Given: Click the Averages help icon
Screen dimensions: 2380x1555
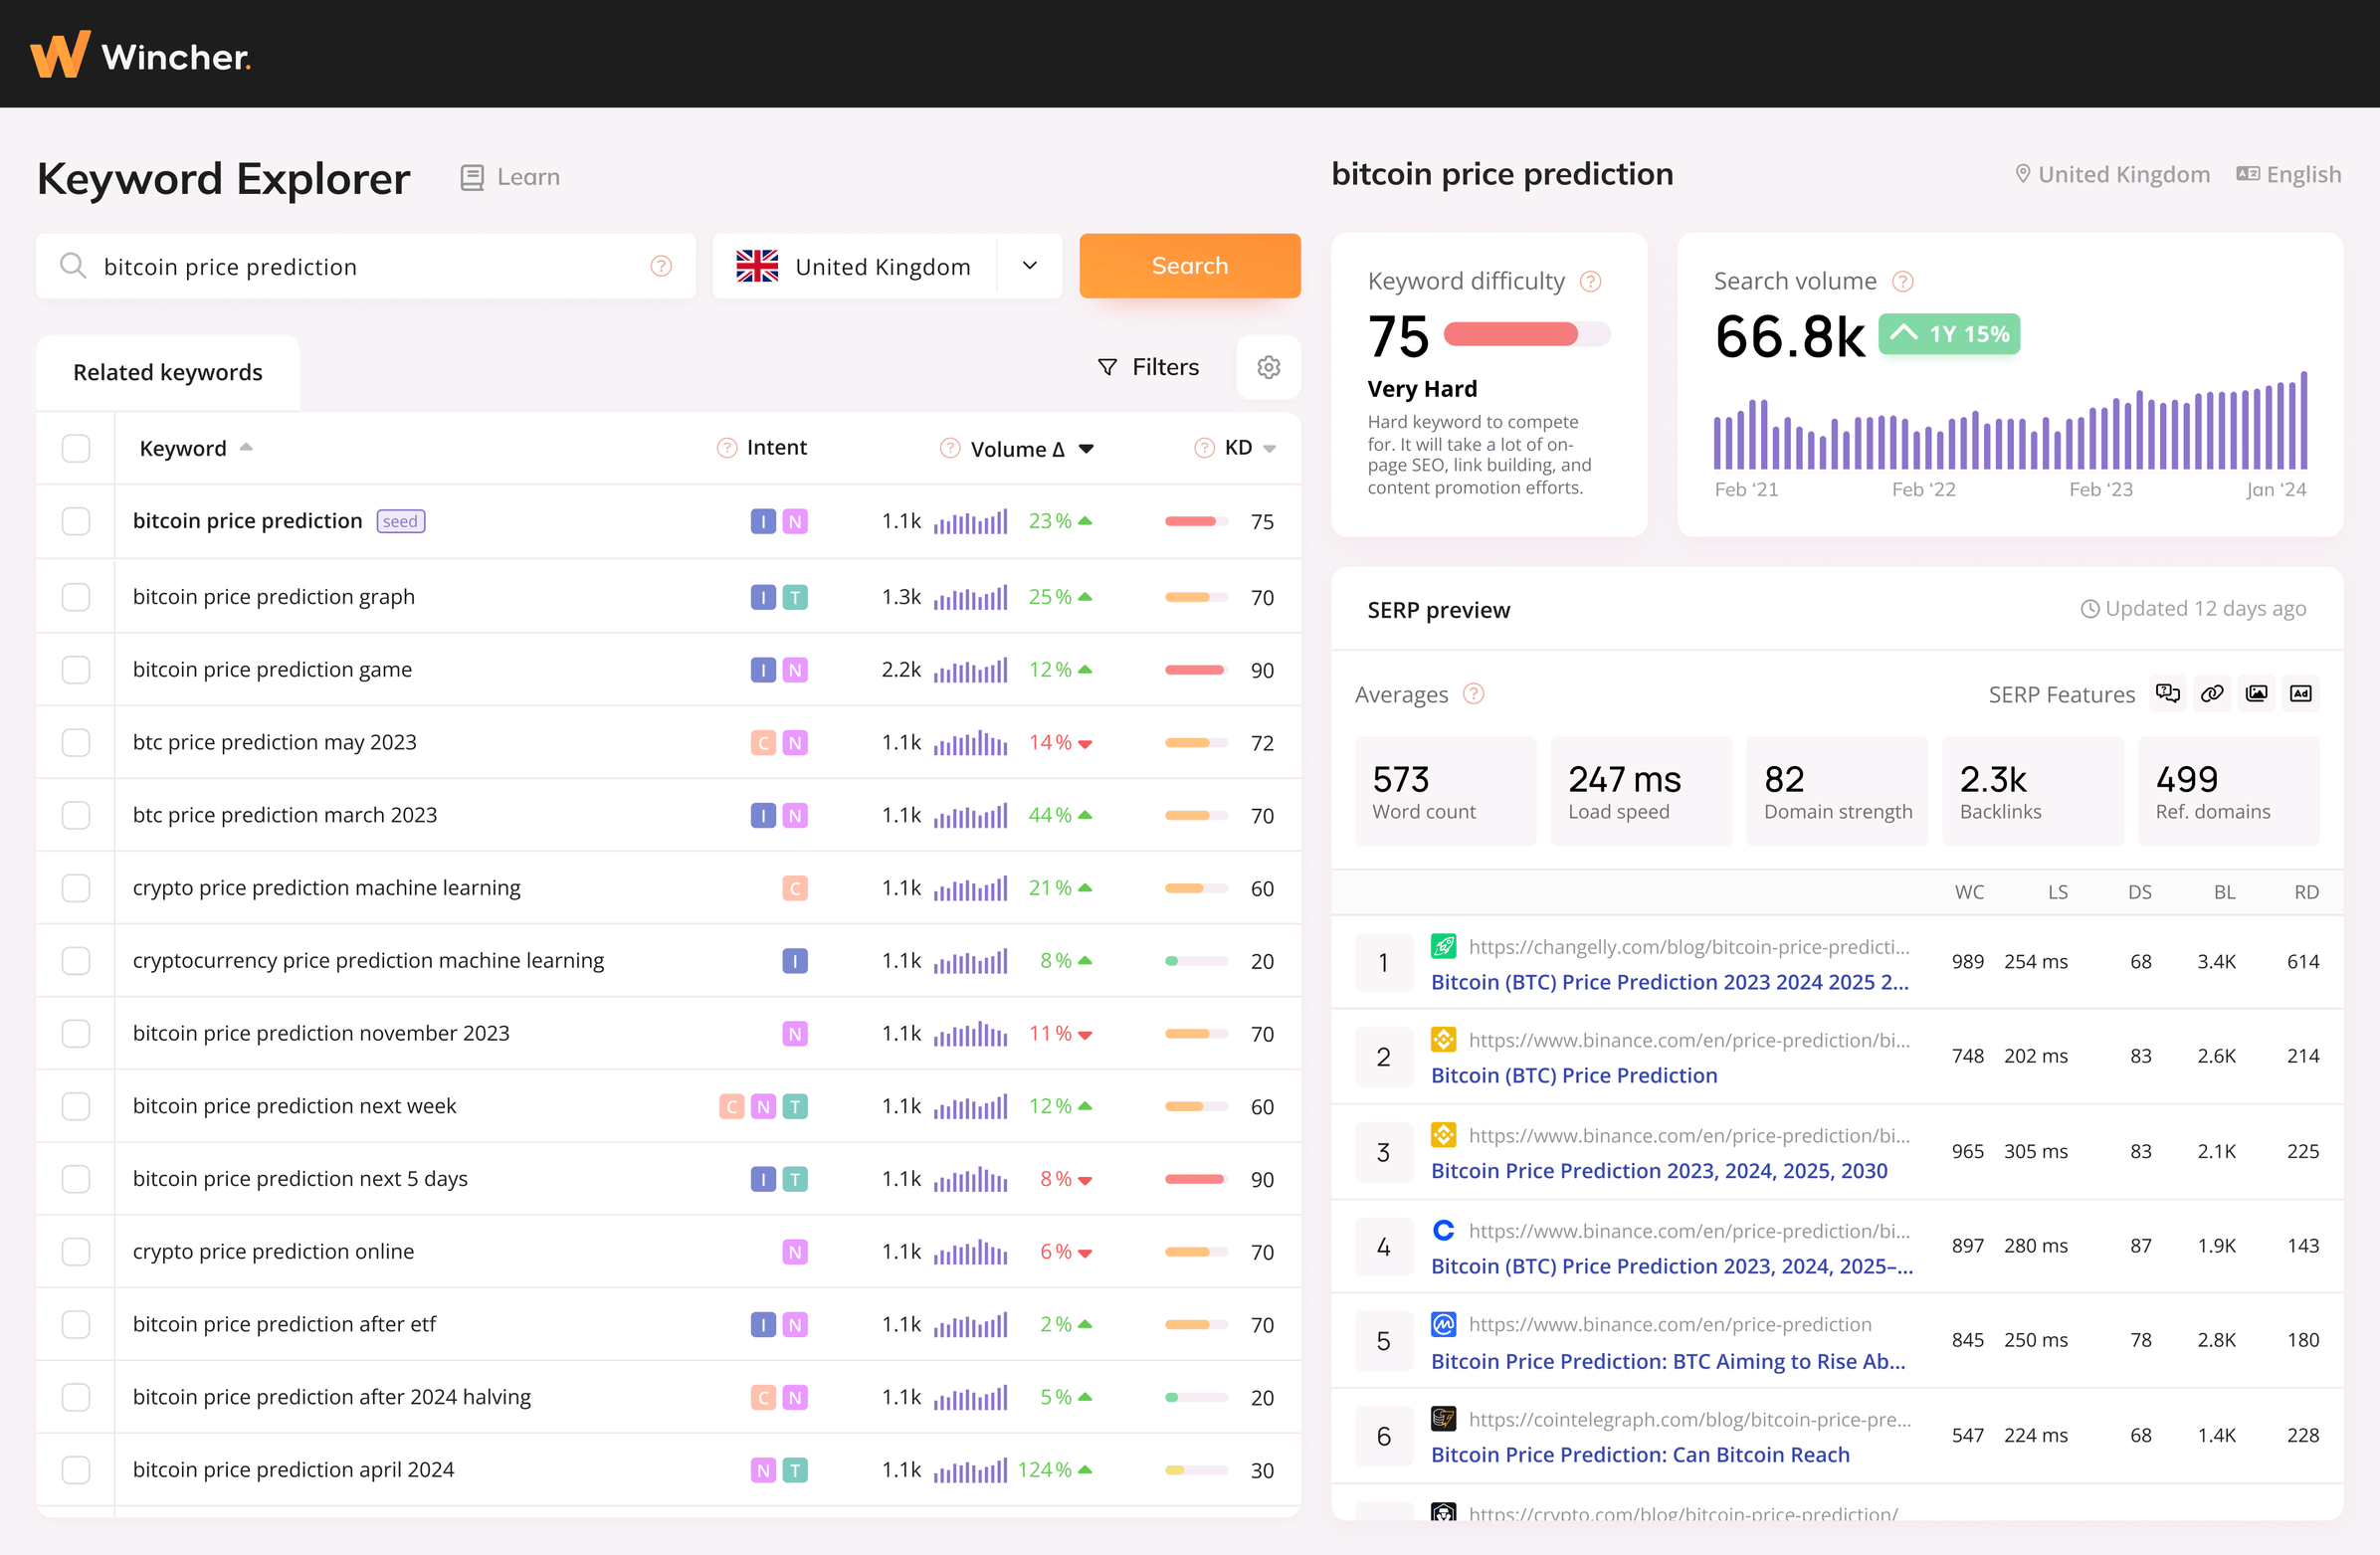Looking at the screenshot, I should coord(1473,694).
